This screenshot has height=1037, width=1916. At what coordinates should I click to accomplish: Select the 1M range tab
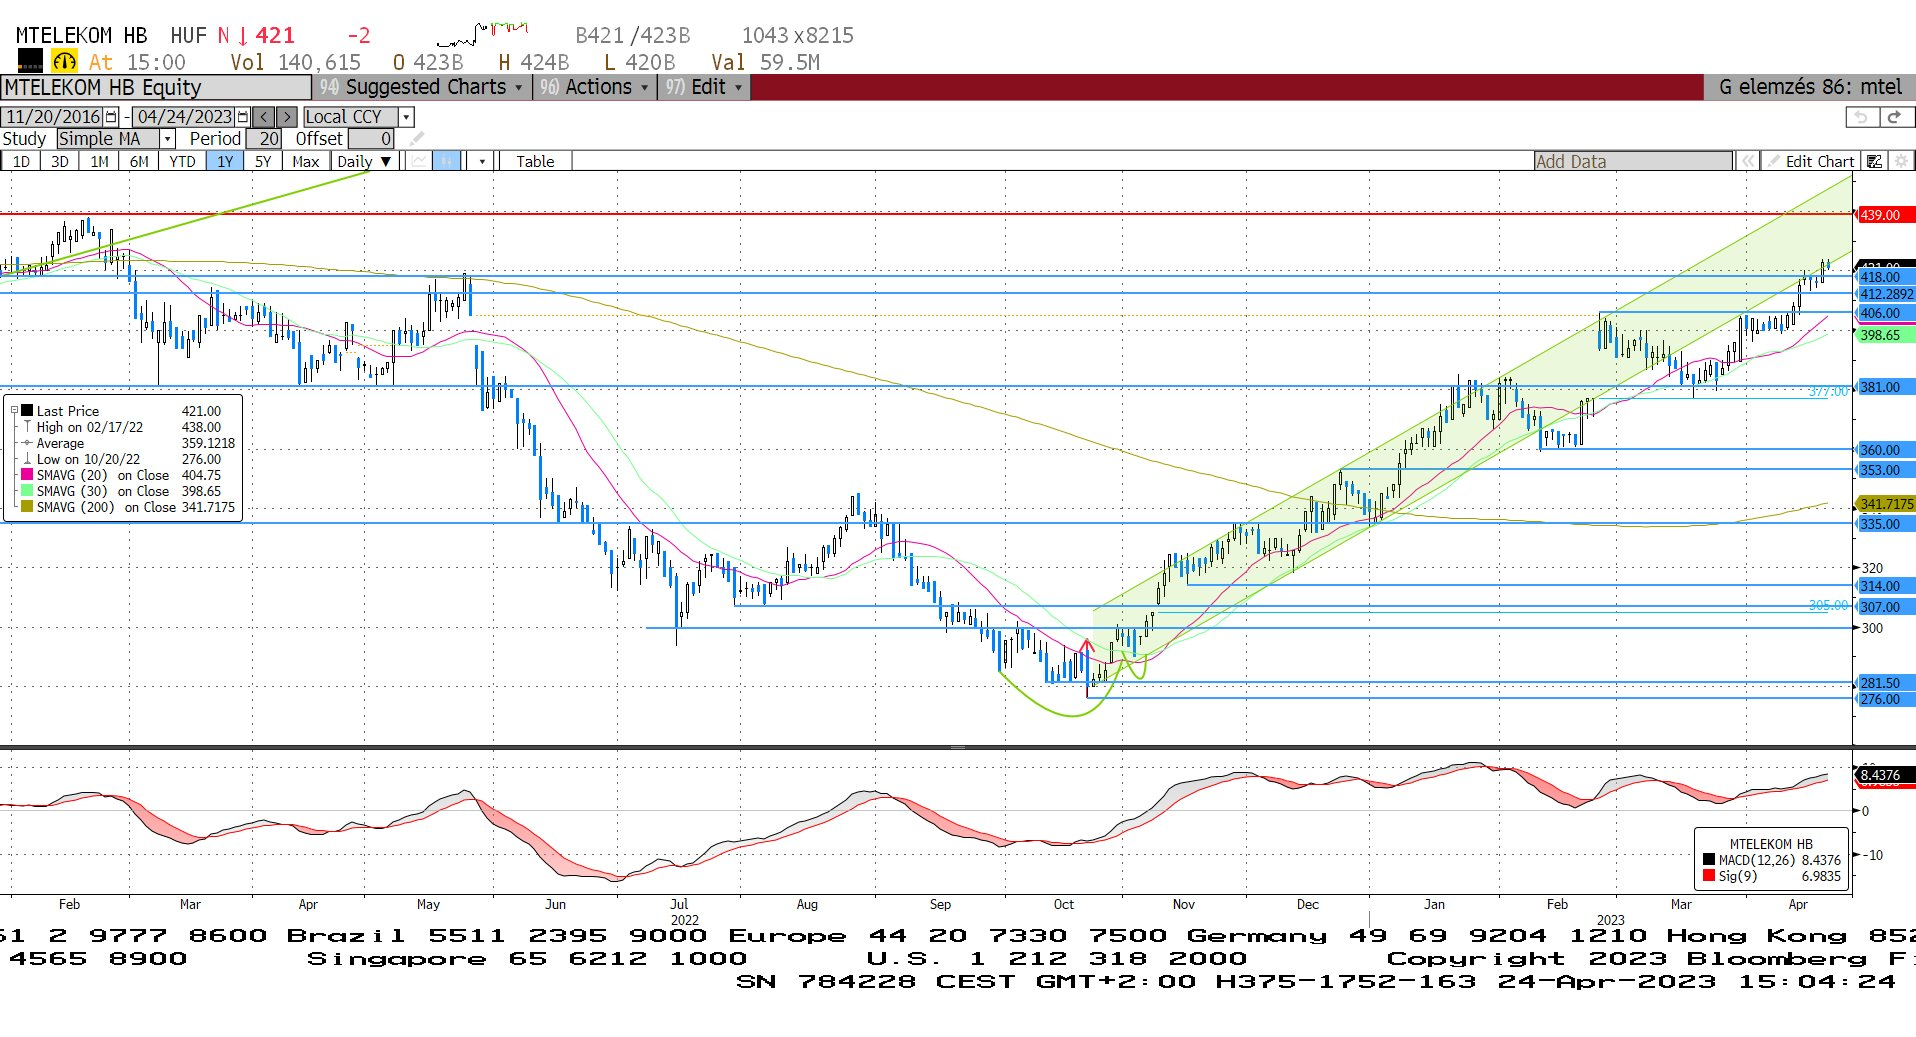pos(99,161)
